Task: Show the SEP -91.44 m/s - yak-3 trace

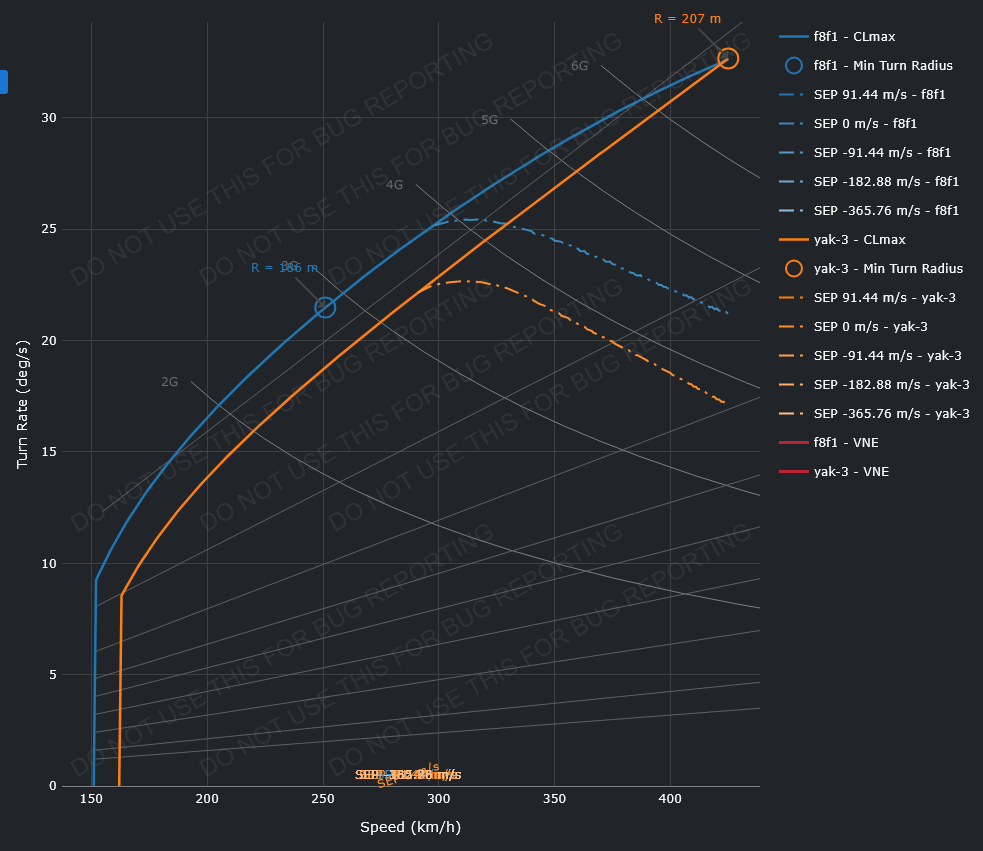Action: click(x=887, y=356)
